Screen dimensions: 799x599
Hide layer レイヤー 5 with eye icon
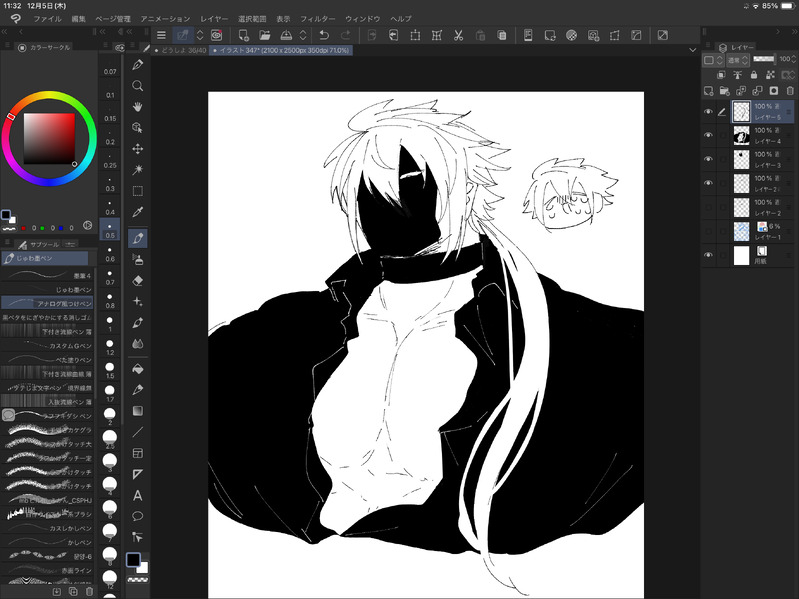pos(708,112)
